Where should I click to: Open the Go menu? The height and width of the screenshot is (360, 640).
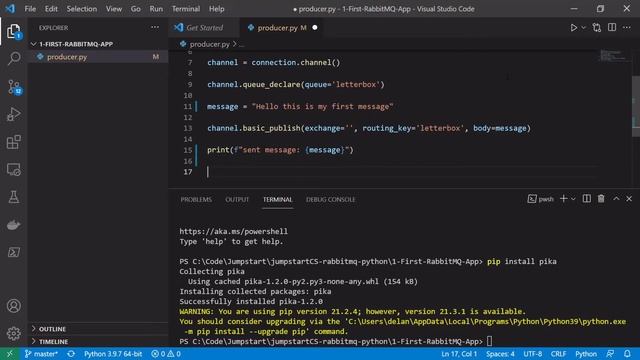pyautogui.click(x=136, y=9)
